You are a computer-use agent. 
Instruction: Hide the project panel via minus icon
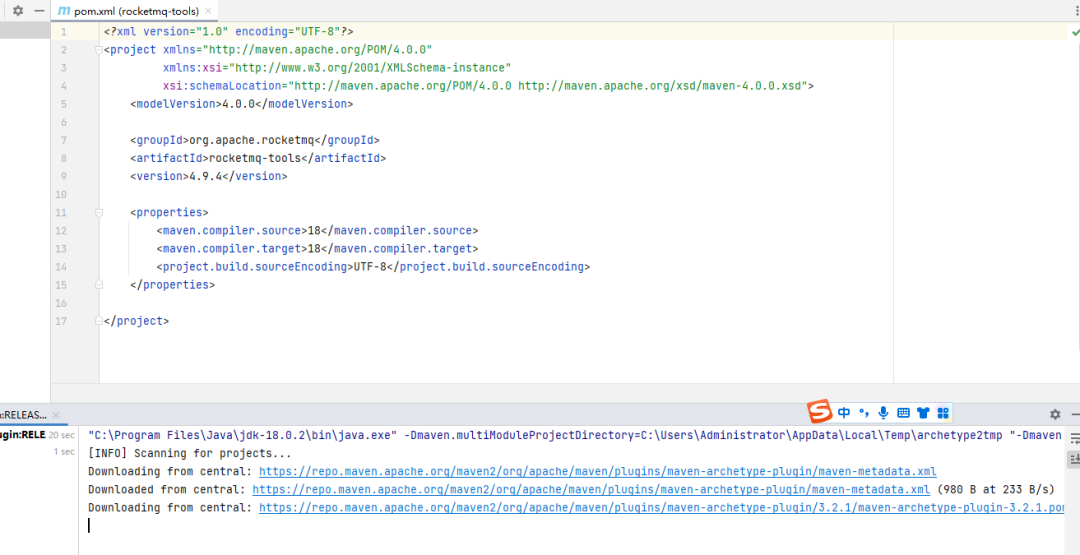[x=39, y=11]
